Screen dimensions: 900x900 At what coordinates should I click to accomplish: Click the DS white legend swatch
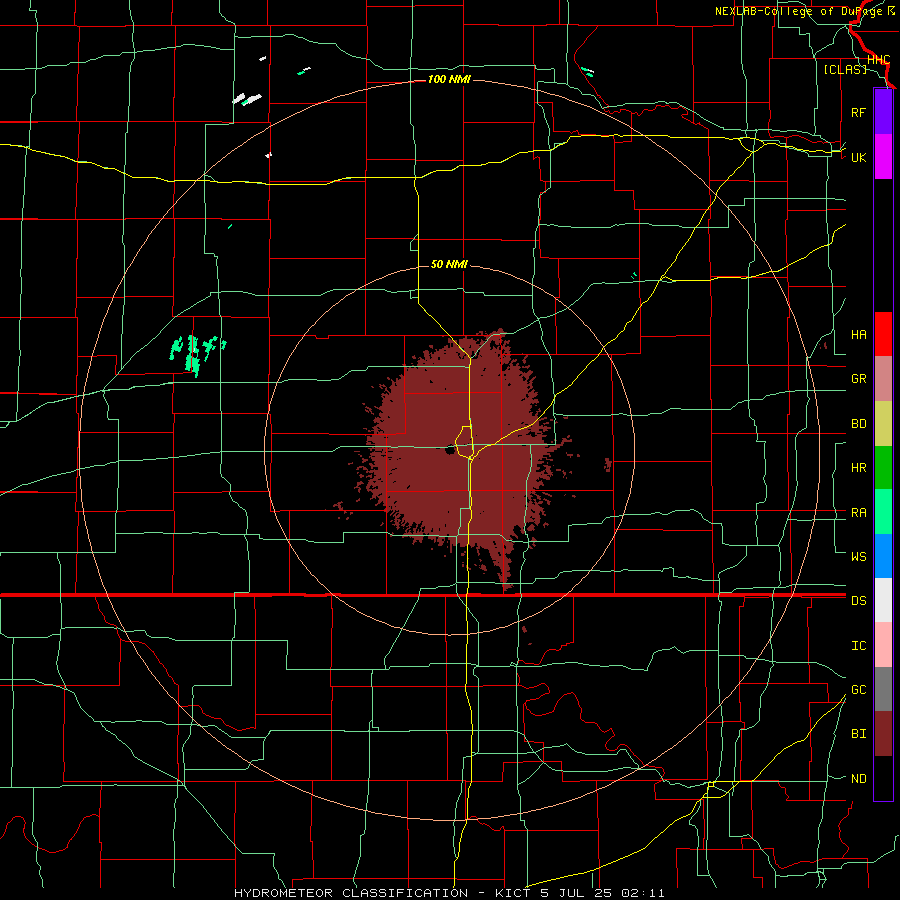[x=883, y=600]
